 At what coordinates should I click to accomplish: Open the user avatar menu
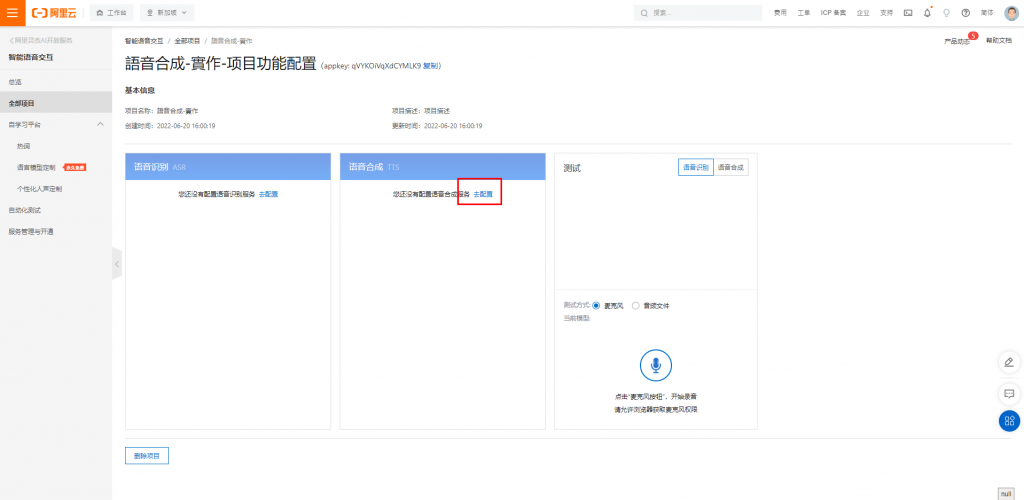pos(1012,12)
